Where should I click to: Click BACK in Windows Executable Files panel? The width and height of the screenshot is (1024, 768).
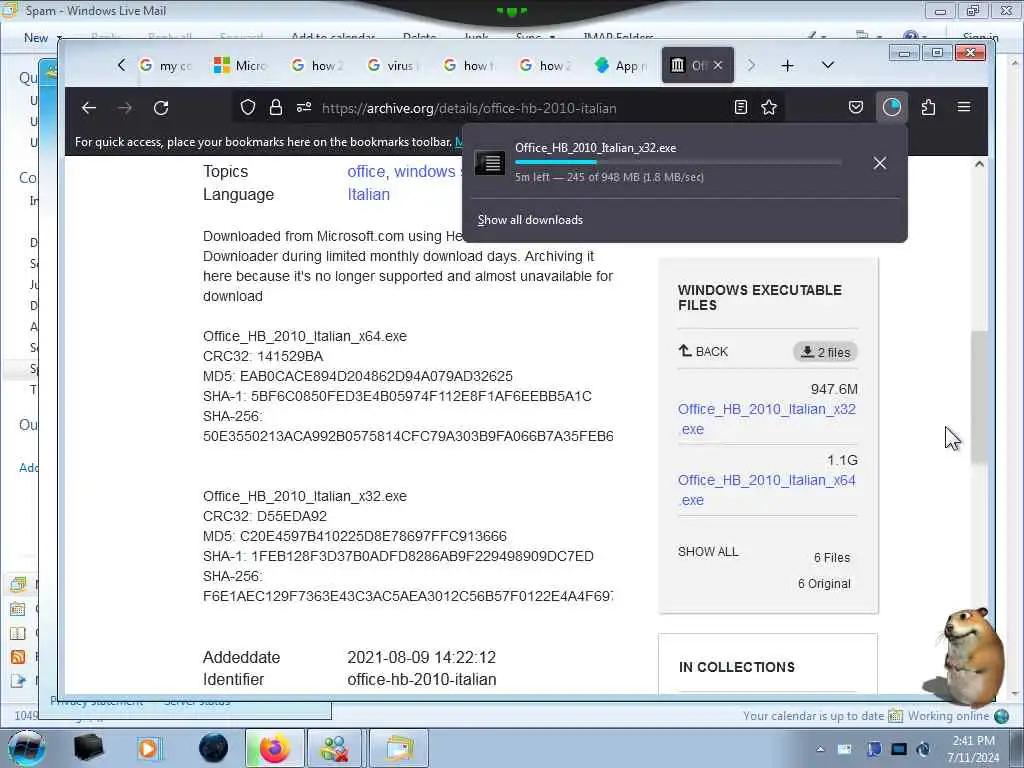pyautogui.click(x=703, y=351)
